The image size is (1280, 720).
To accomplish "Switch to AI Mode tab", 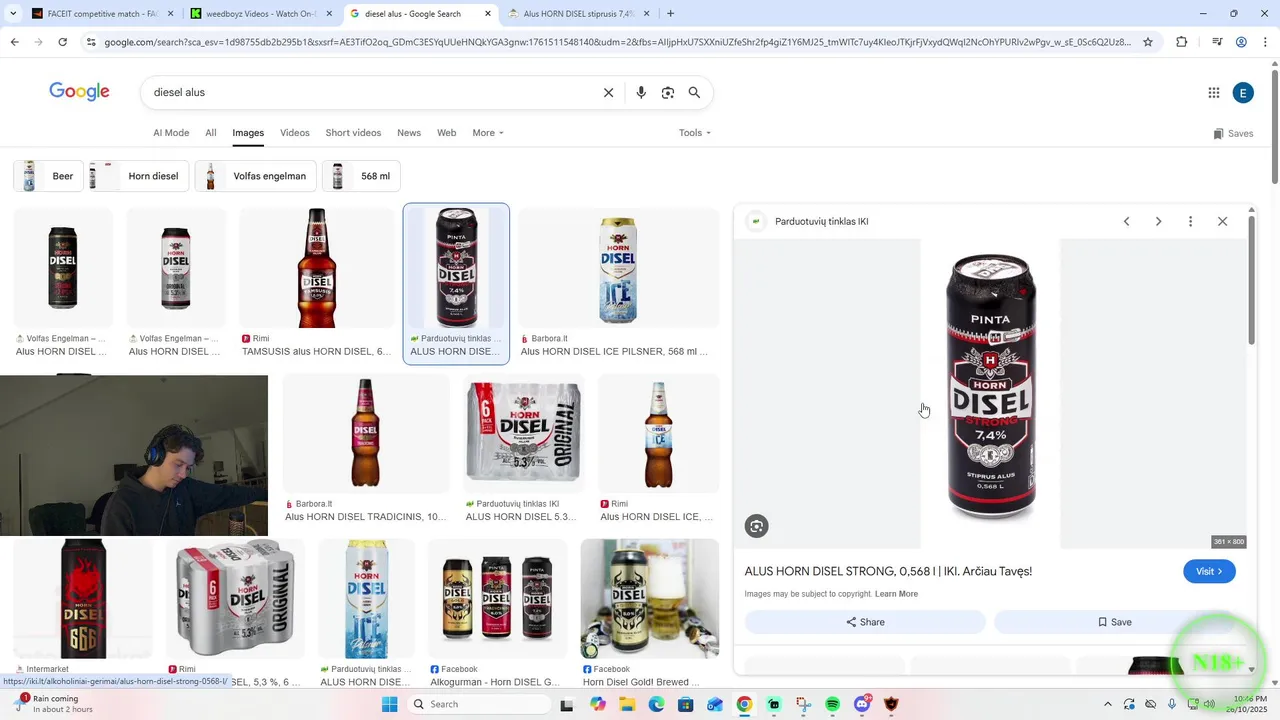I will [x=171, y=133].
